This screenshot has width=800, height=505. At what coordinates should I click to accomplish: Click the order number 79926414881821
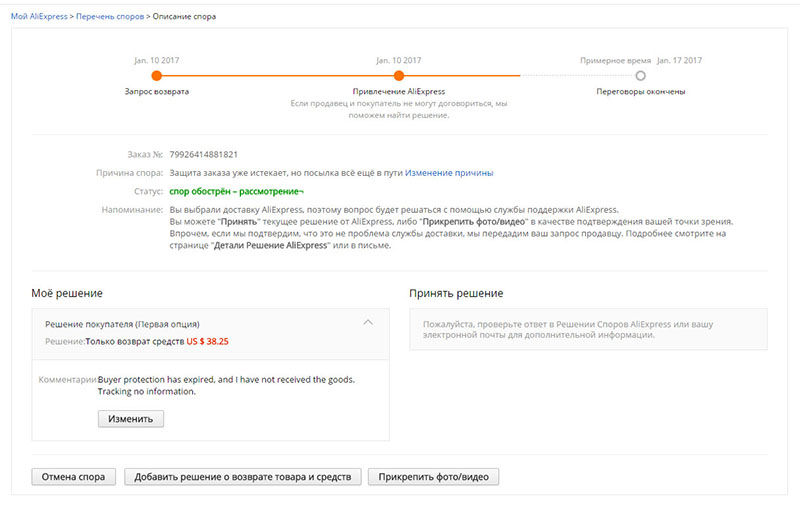pyautogui.click(x=204, y=155)
